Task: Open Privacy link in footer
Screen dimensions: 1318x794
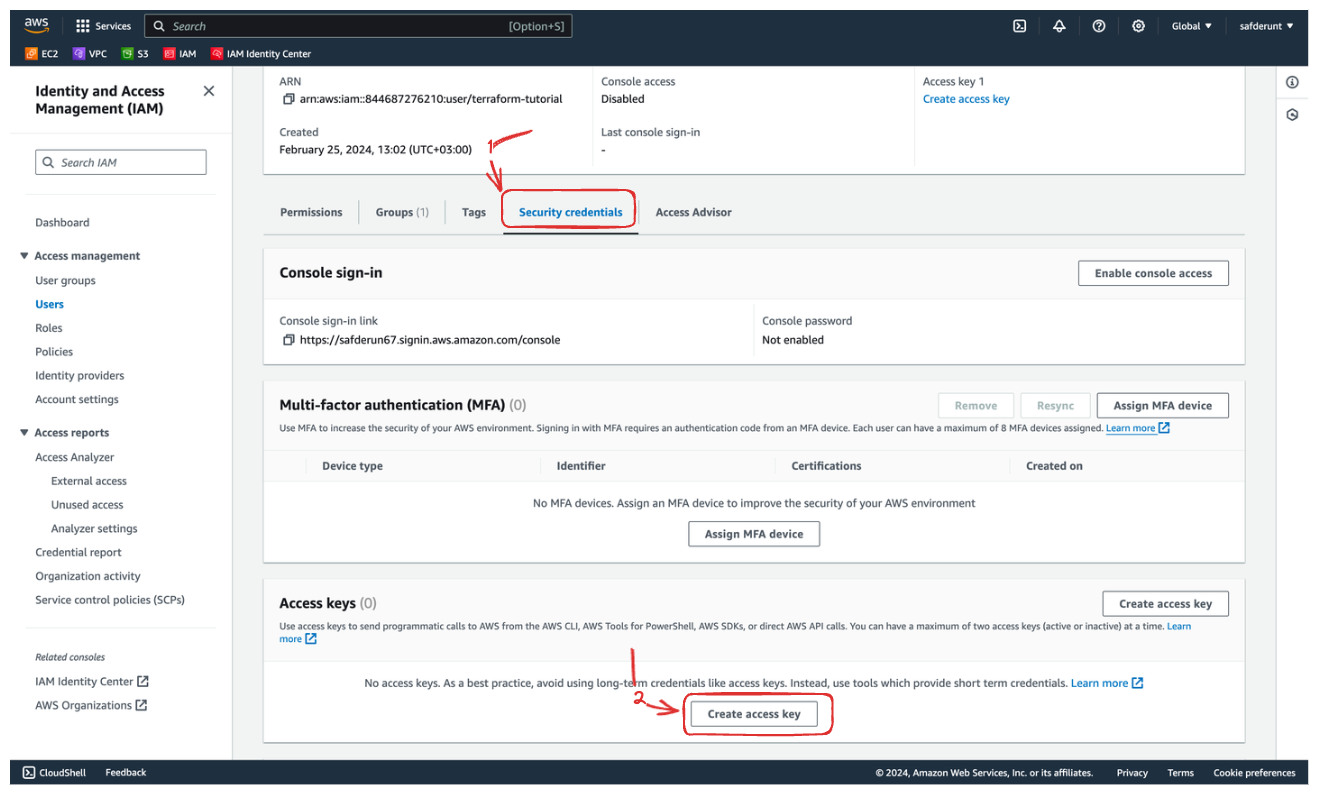Action: [1132, 772]
